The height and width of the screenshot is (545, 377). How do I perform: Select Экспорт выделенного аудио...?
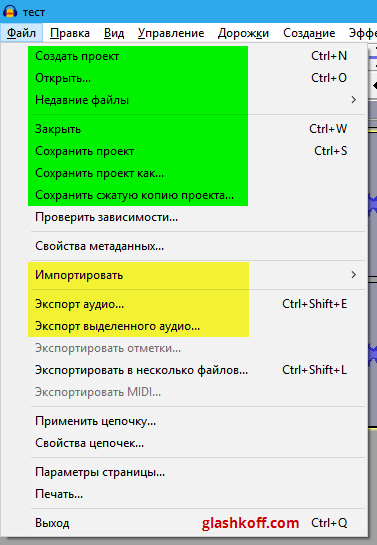point(184,326)
